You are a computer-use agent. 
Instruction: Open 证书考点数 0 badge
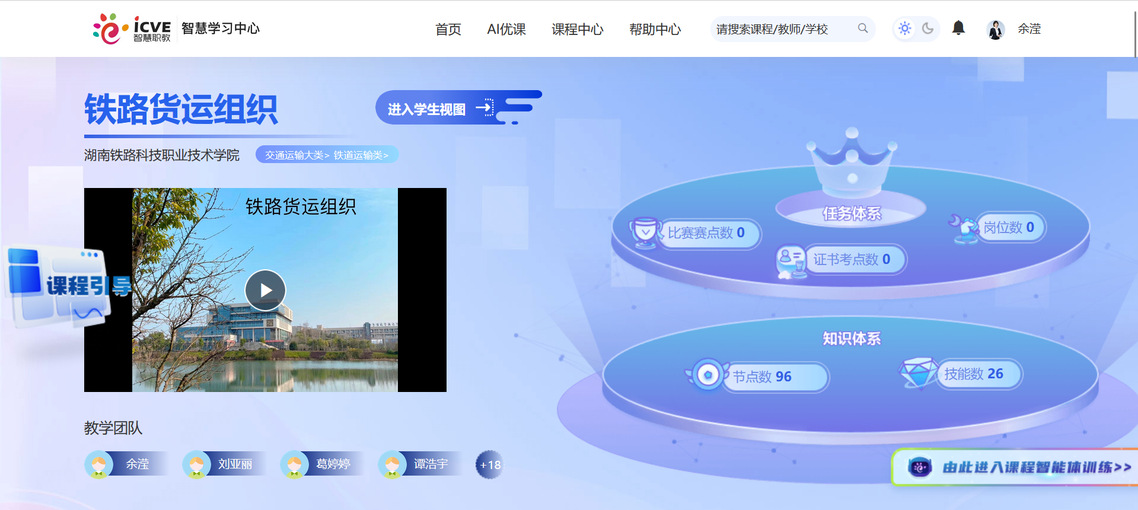pos(855,260)
